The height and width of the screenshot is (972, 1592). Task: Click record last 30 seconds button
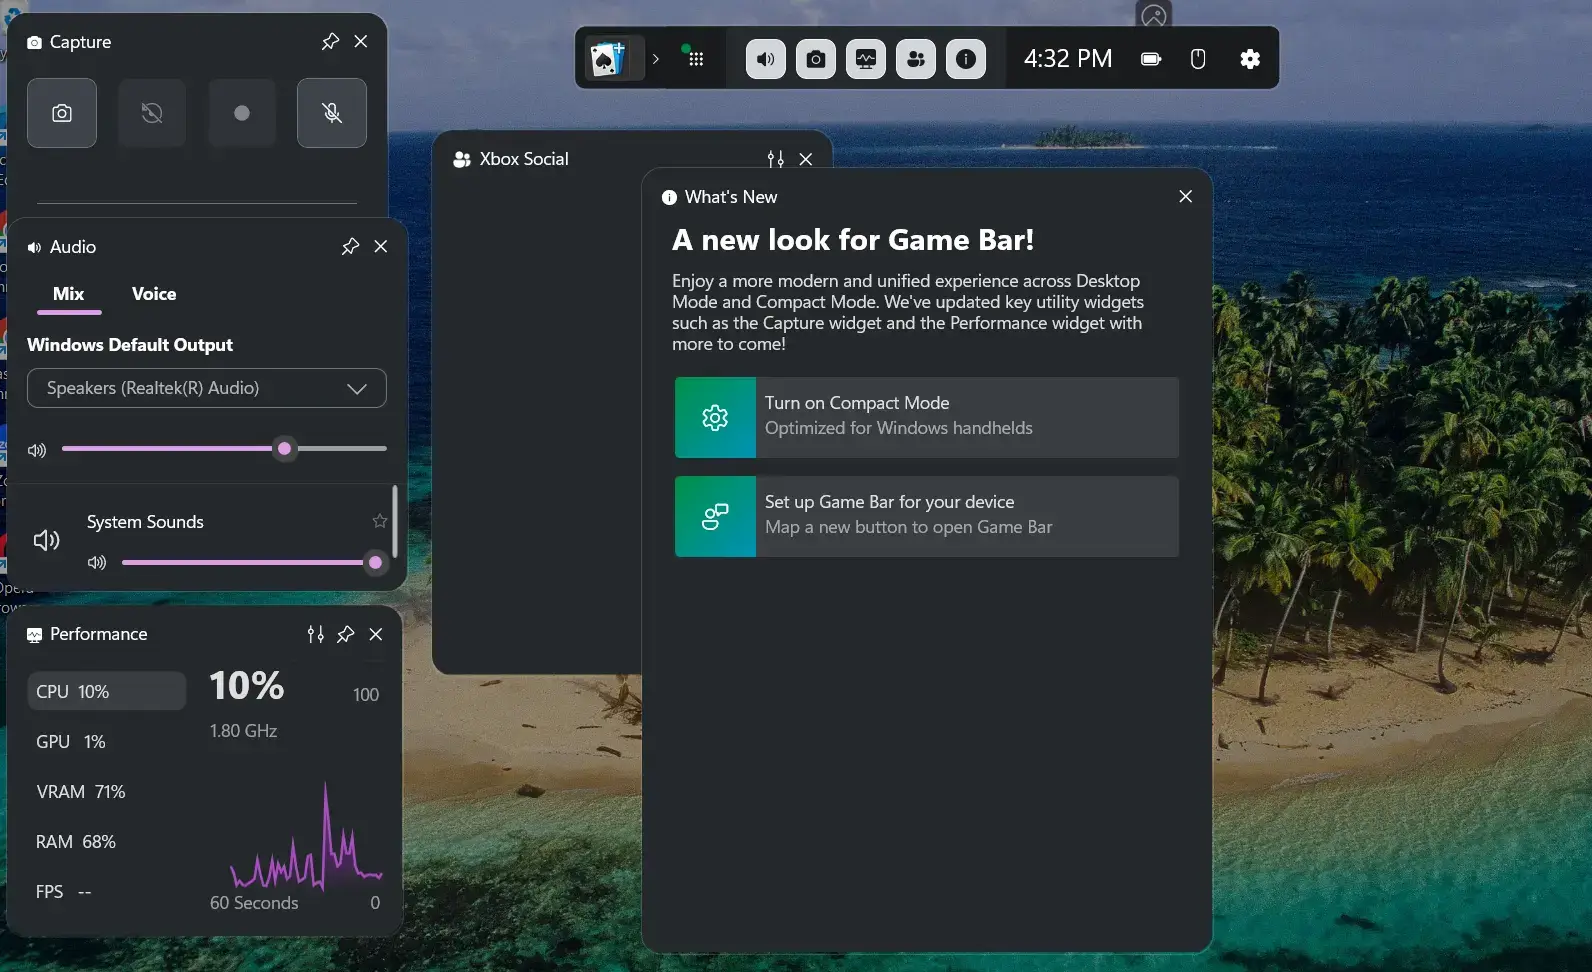tap(152, 113)
